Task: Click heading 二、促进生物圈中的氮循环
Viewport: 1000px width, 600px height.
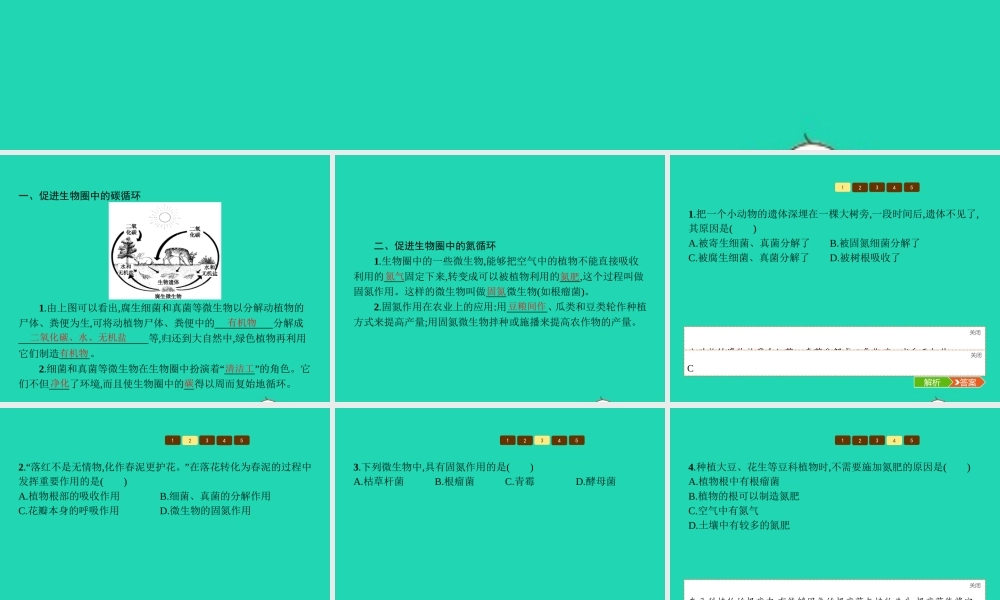Action: pos(434,245)
